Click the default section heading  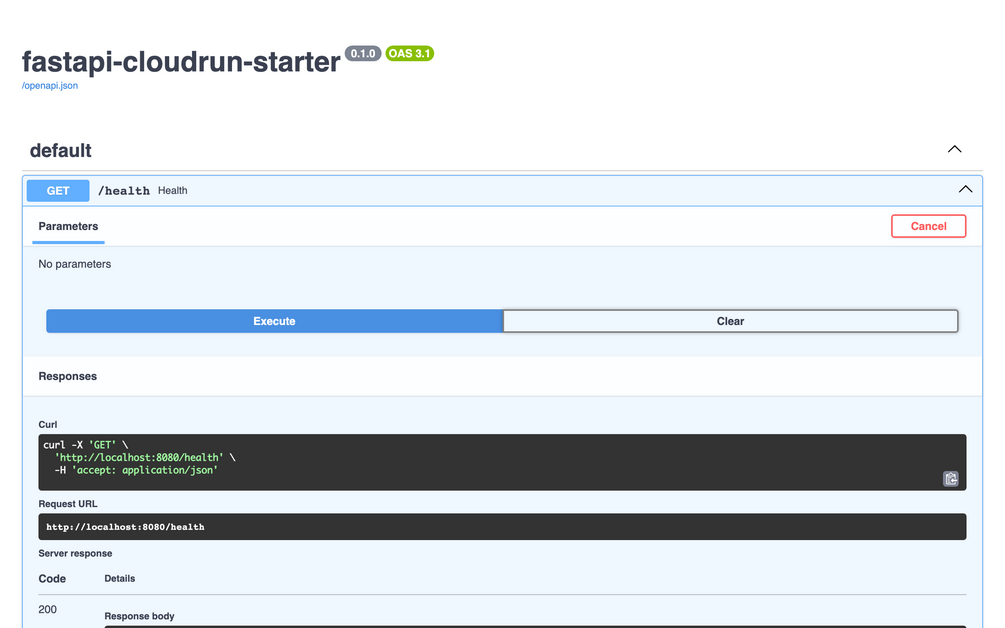tap(60, 151)
